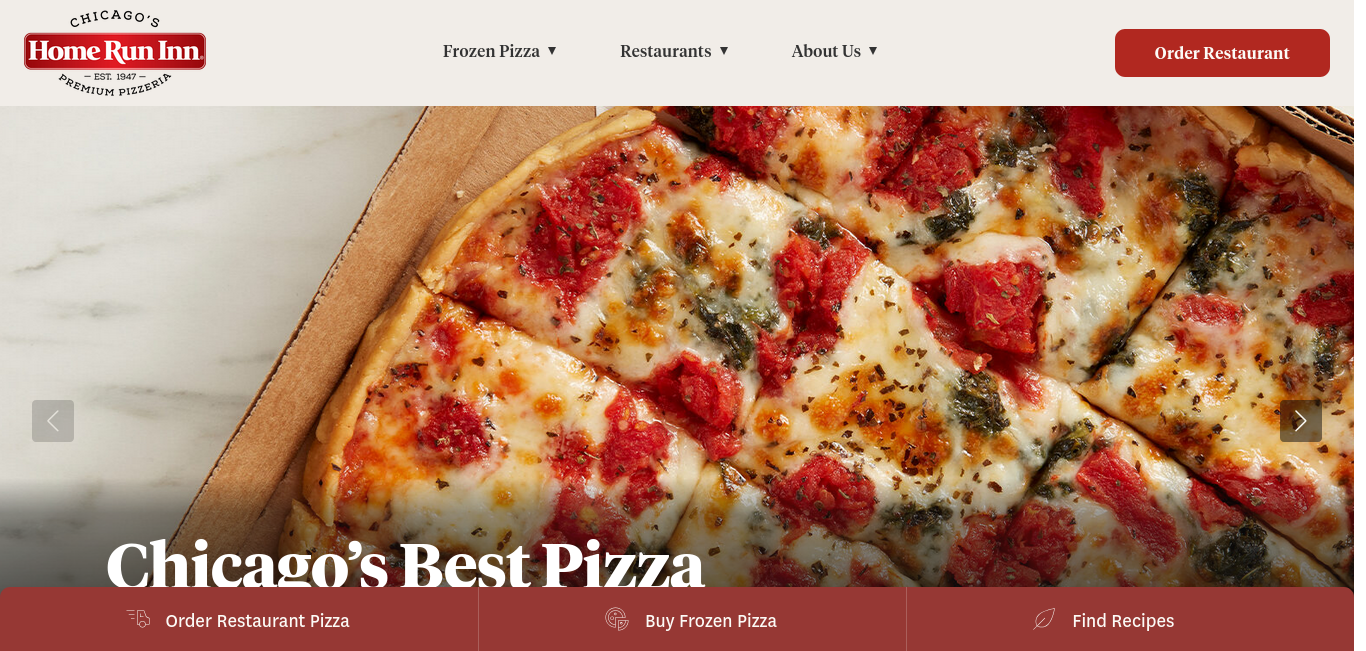The height and width of the screenshot is (651, 1366).
Task: Open the About Us menu label
Action: [826, 51]
